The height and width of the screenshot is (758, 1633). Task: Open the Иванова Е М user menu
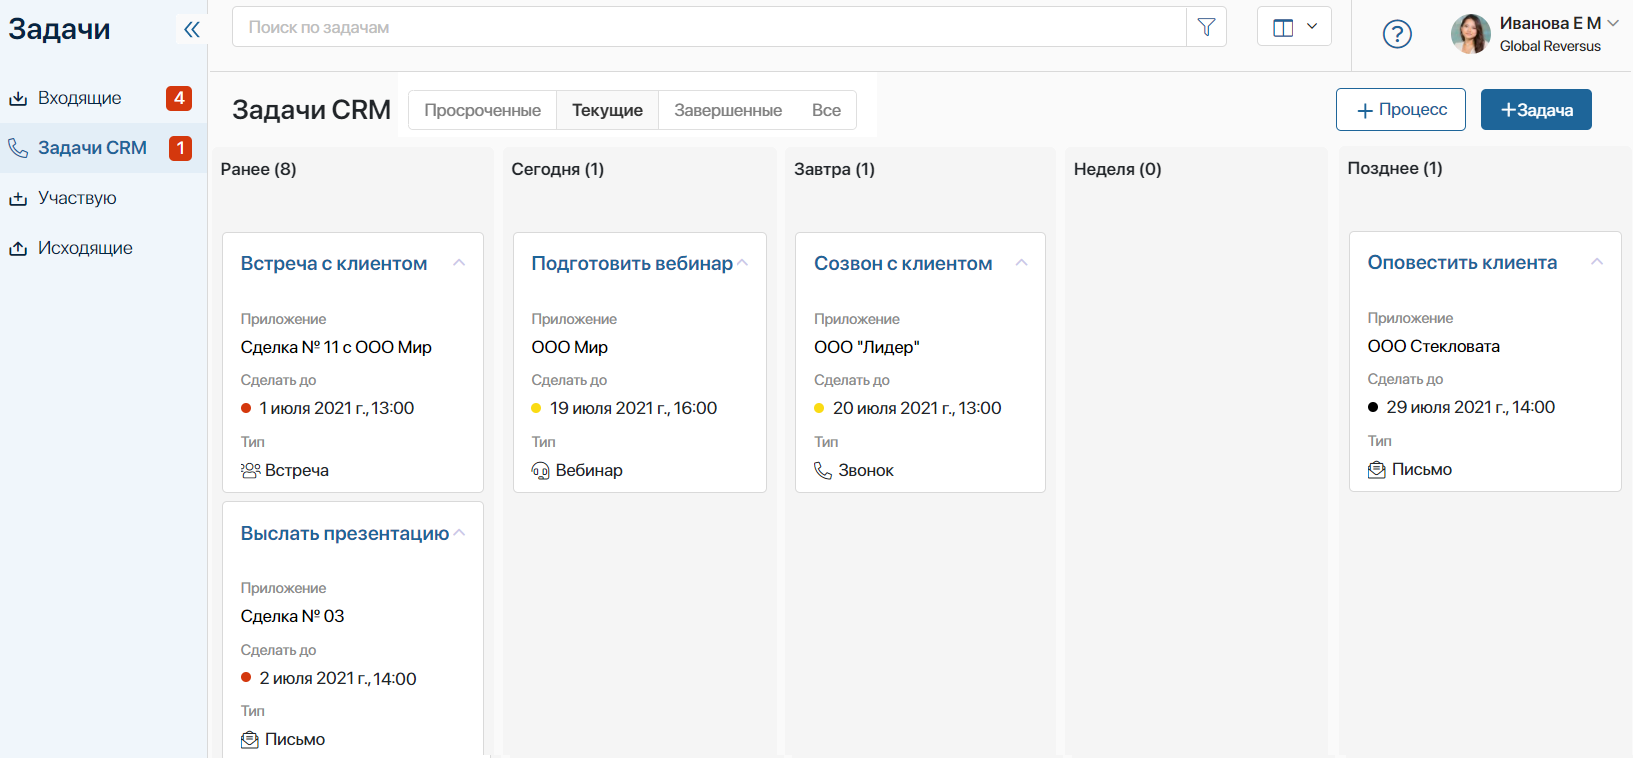tap(1558, 23)
